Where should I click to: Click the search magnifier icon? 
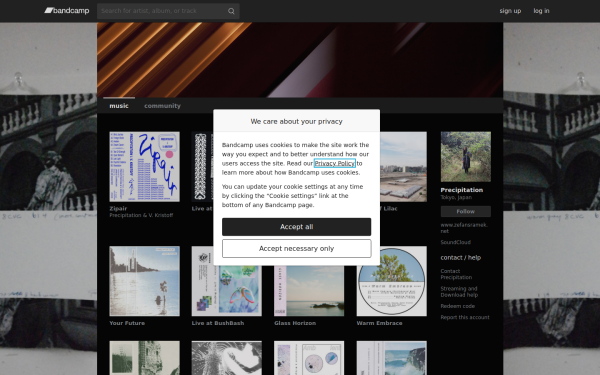tap(231, 11)
